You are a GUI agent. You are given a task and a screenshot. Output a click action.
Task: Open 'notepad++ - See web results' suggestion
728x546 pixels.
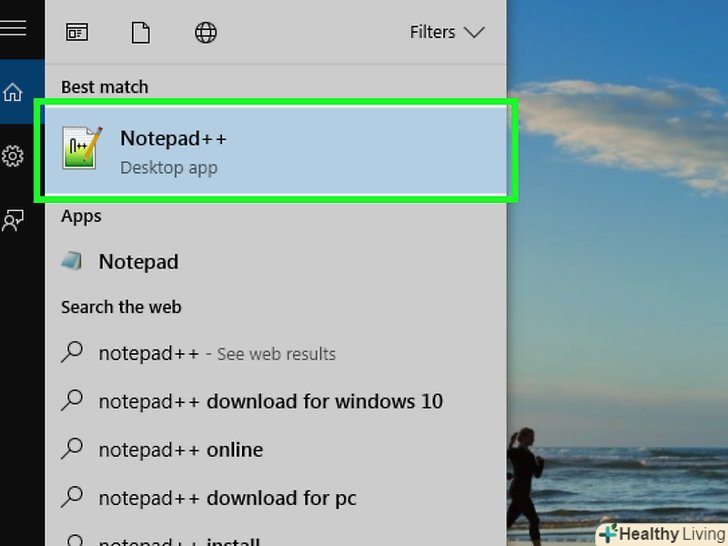click(x=276, y=353)
